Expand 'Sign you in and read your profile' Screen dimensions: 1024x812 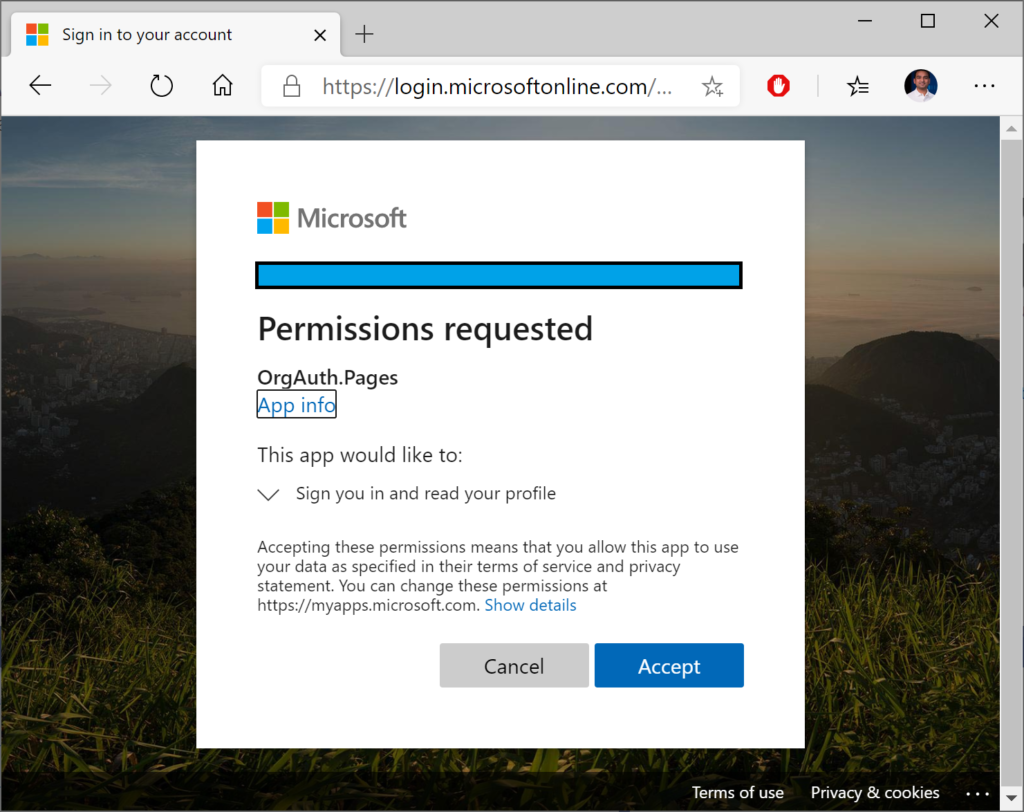(x=268, y=494)
